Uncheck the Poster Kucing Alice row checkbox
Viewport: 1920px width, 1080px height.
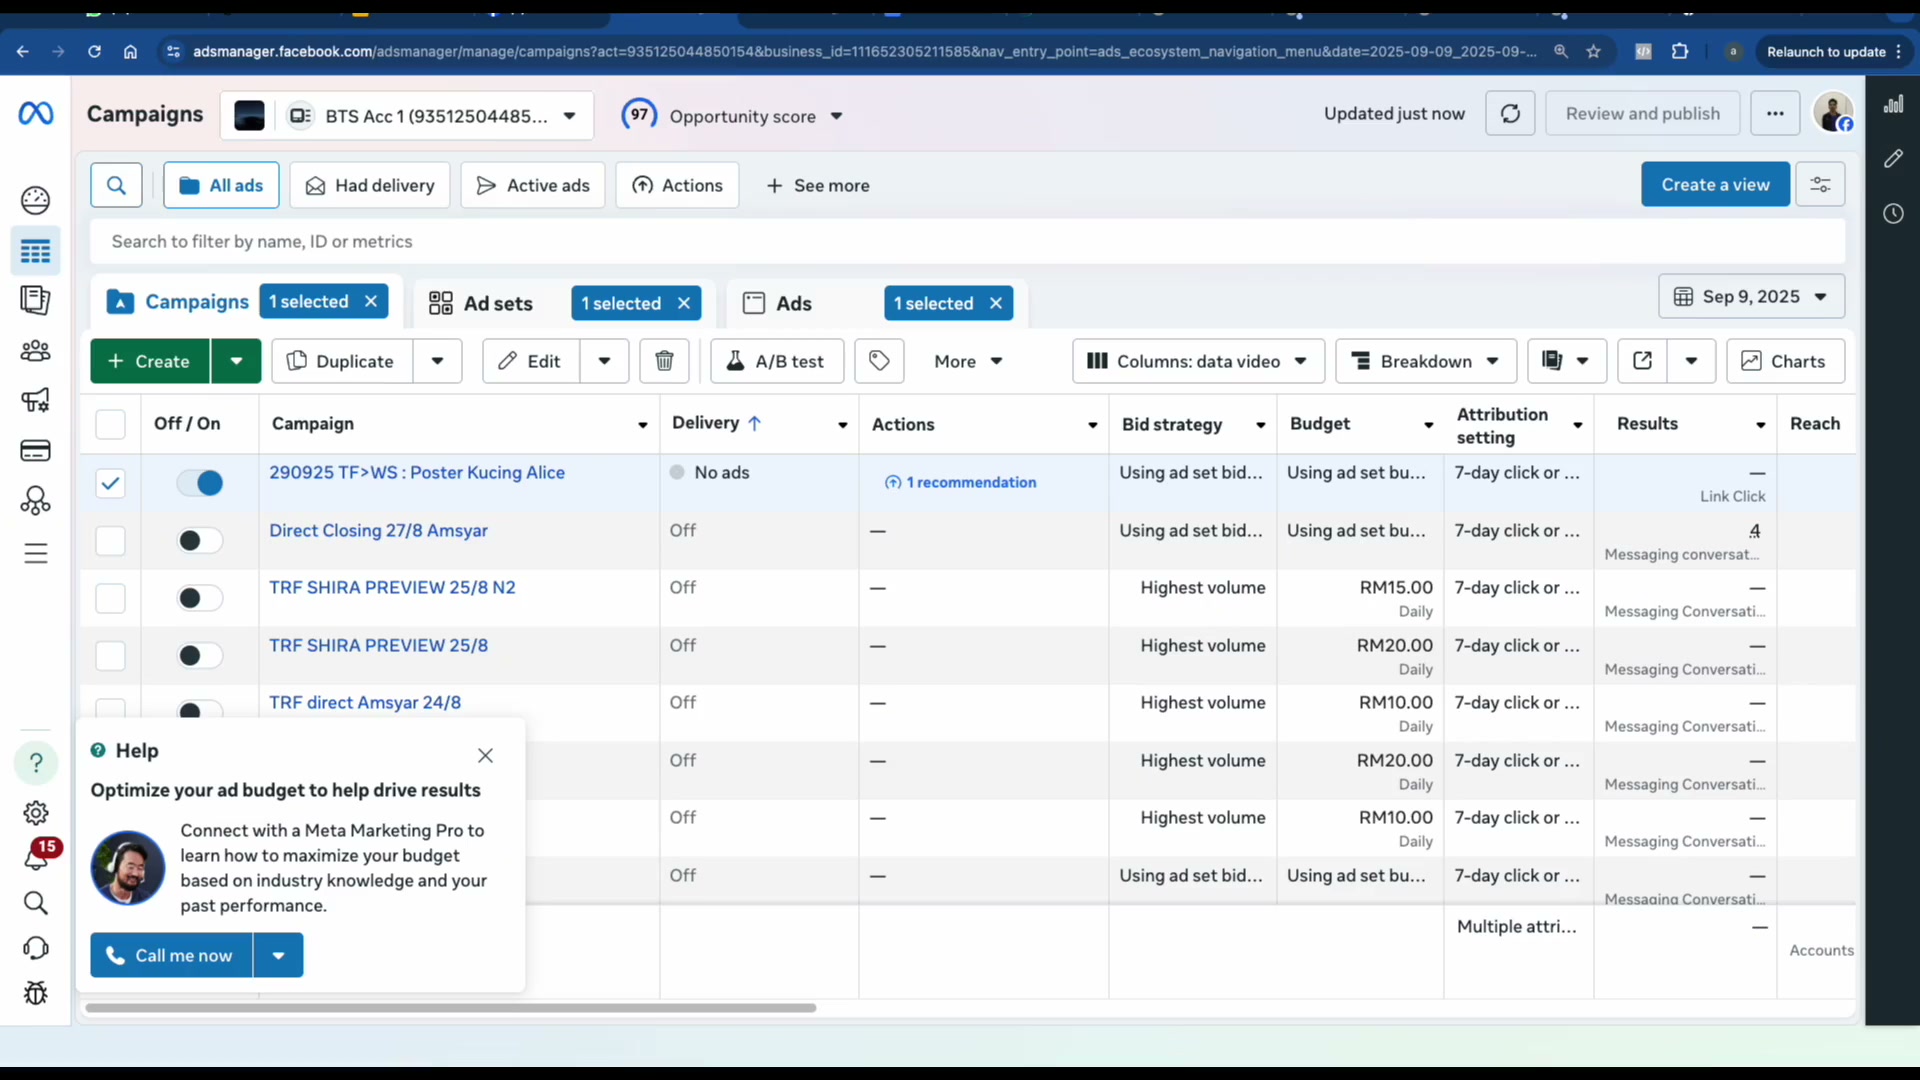(x=110, y=483)
